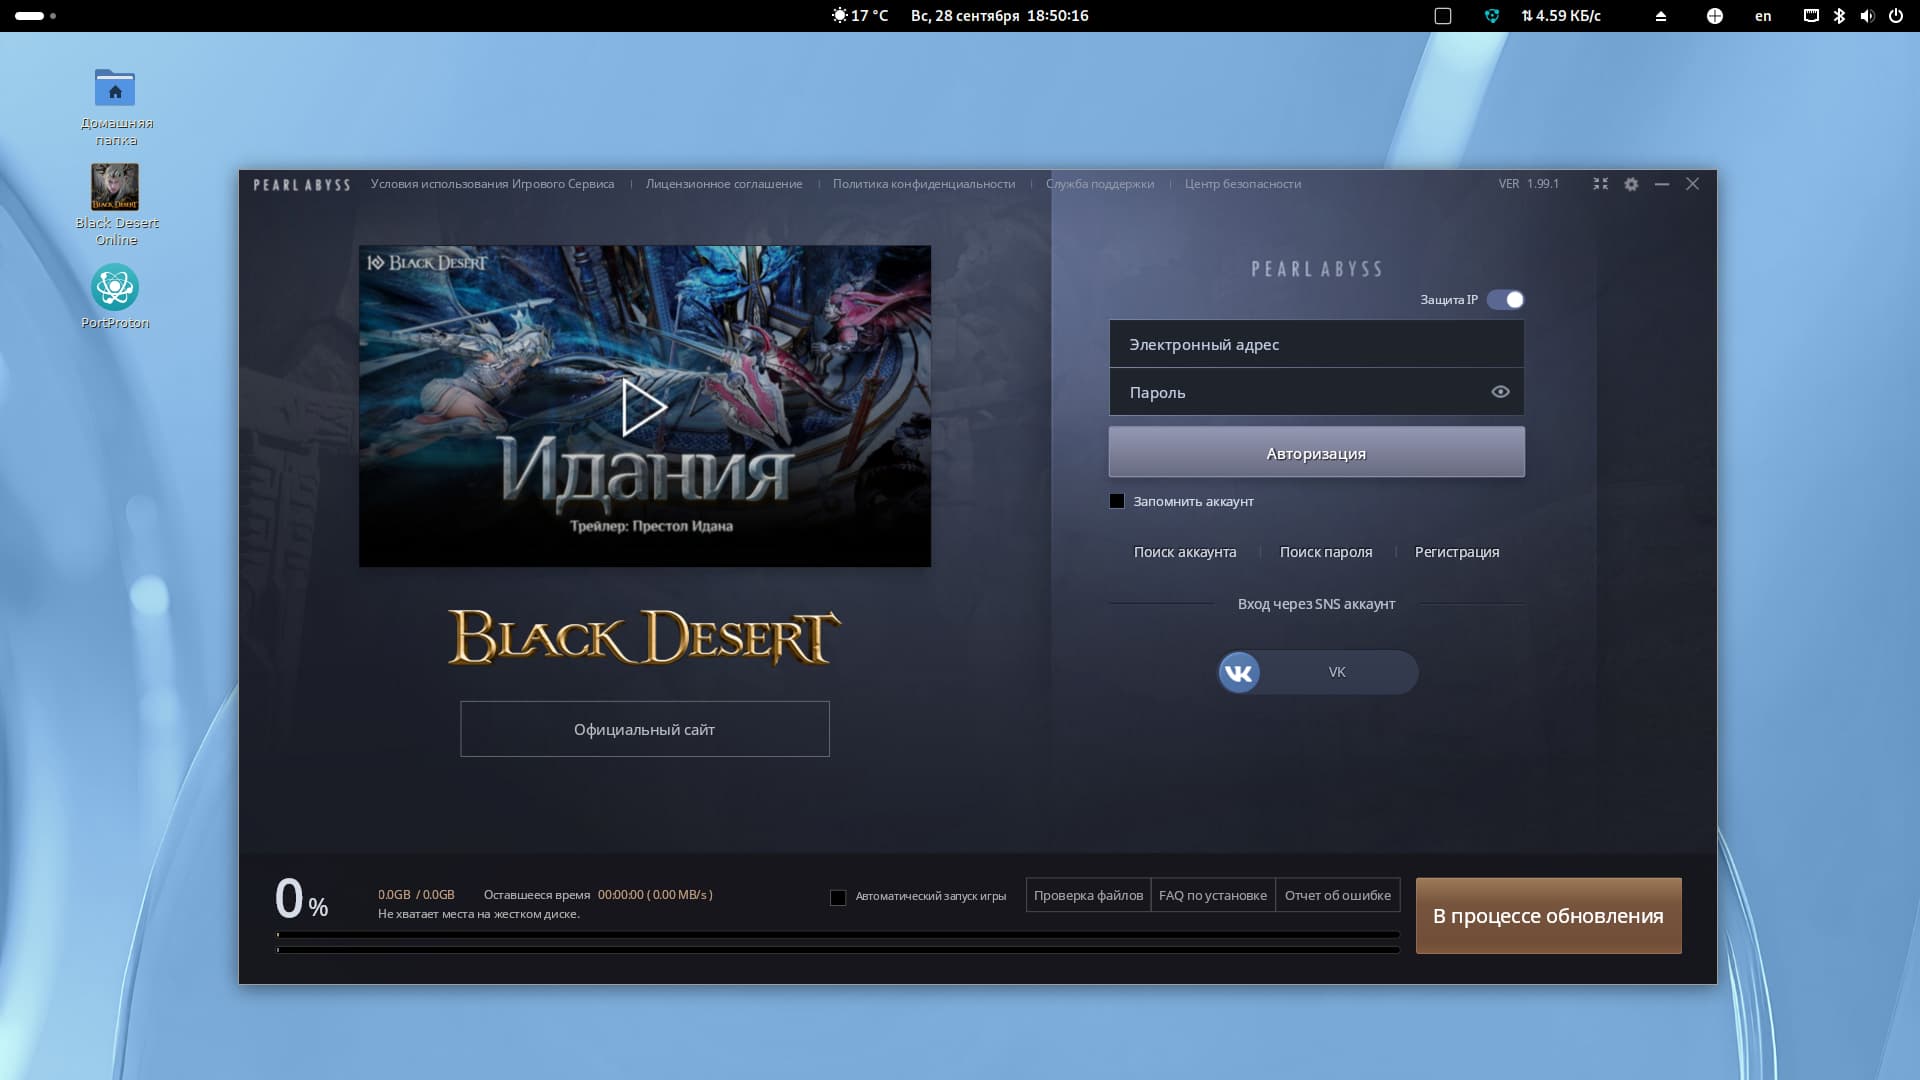Open Лицензионное соглашение in top menu

coord(724,184)
